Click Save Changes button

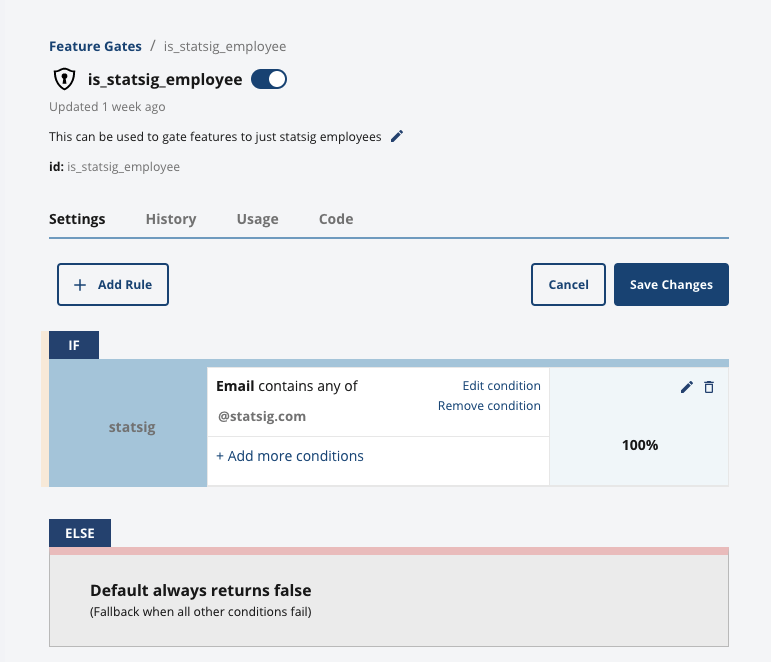pos(671,284)
